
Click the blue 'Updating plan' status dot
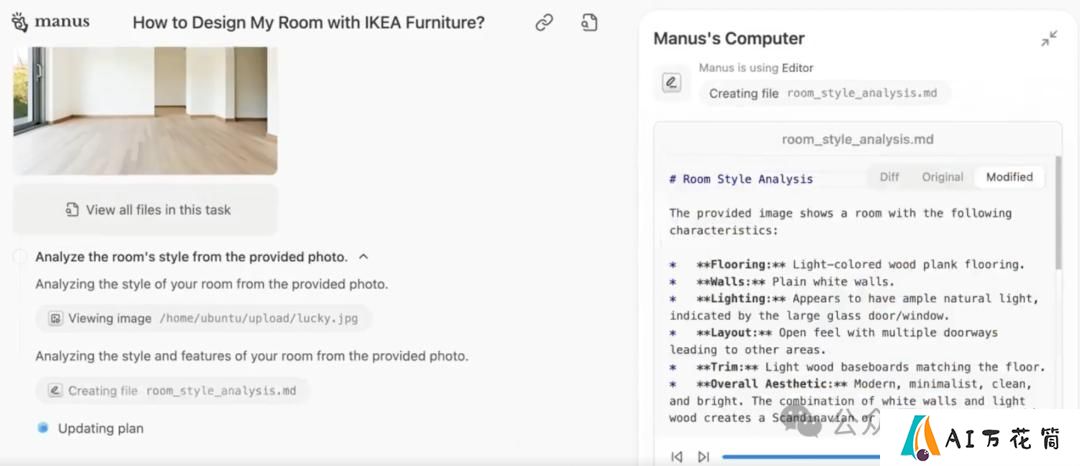pos(43,428)
